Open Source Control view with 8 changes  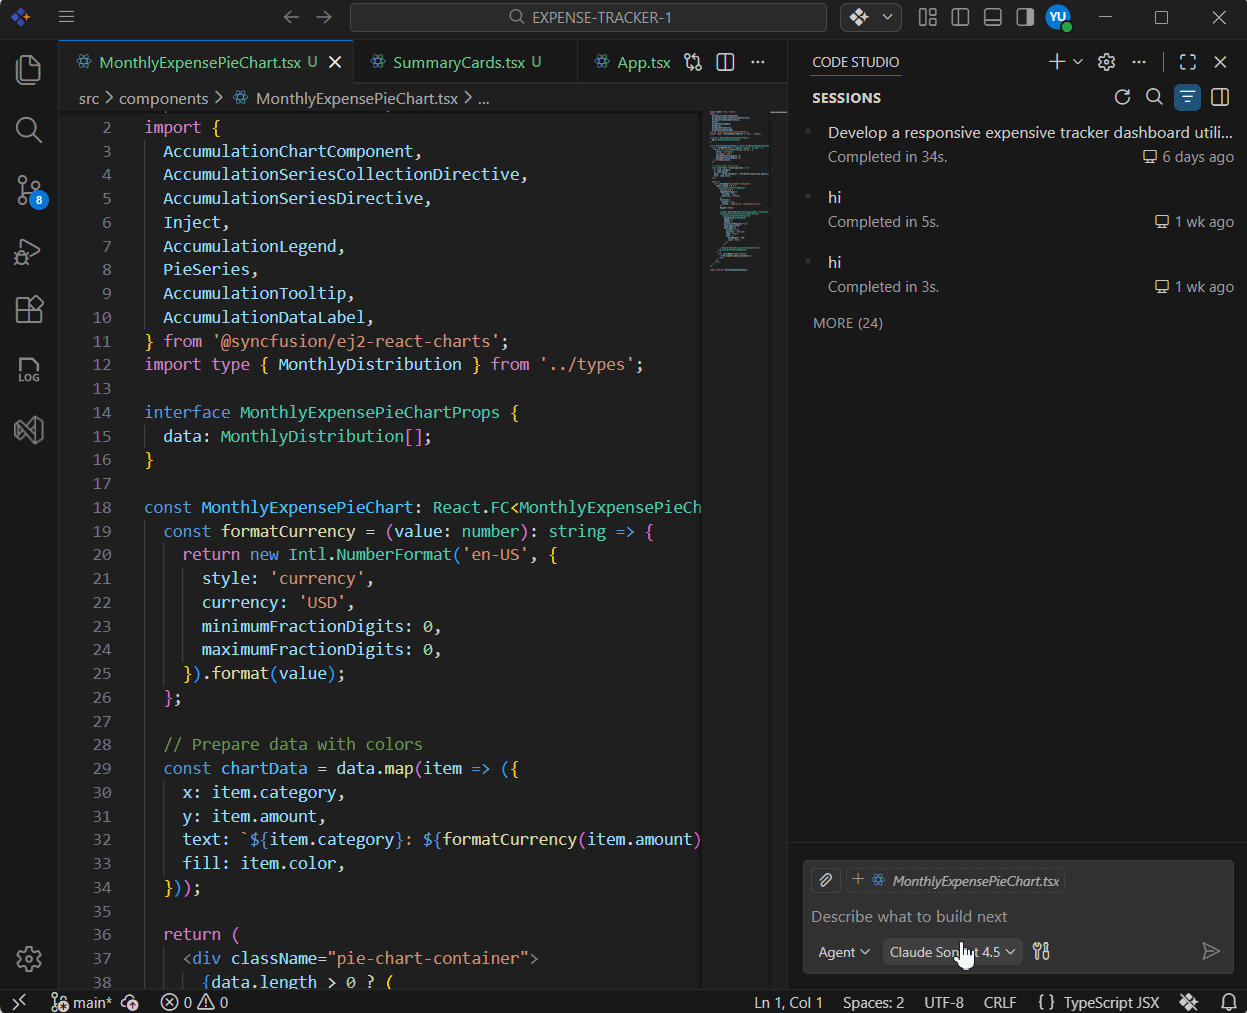coord(29,190)
